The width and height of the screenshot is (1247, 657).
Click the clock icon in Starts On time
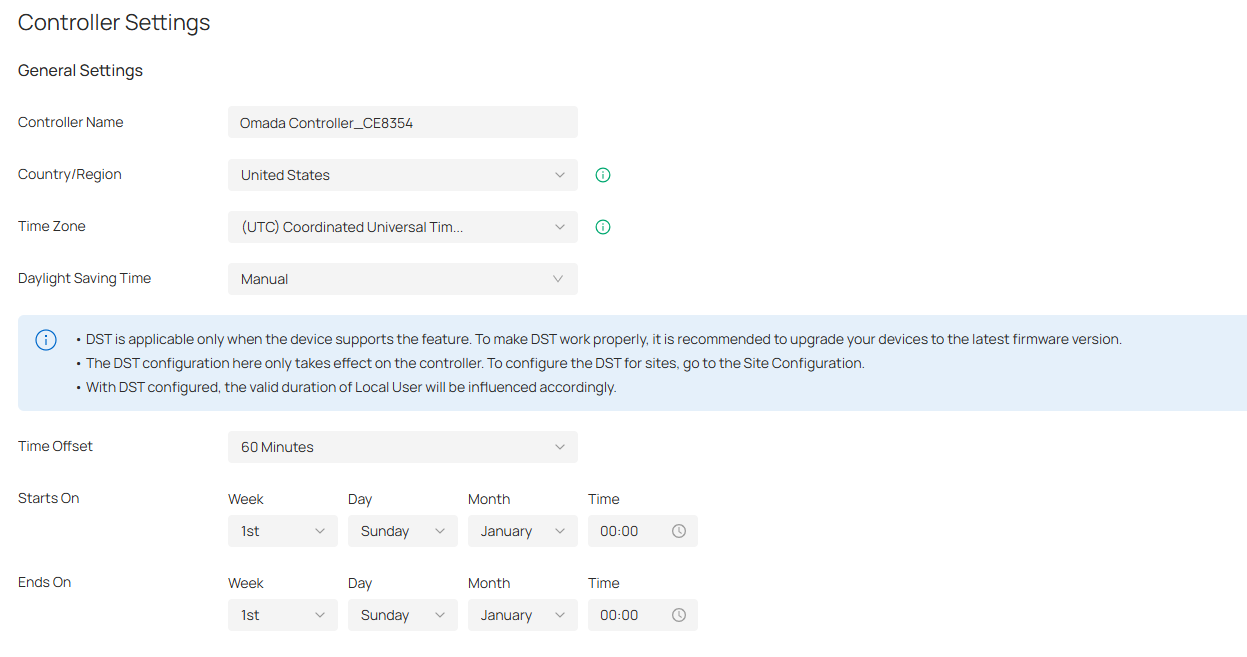[x=679, y=531]
